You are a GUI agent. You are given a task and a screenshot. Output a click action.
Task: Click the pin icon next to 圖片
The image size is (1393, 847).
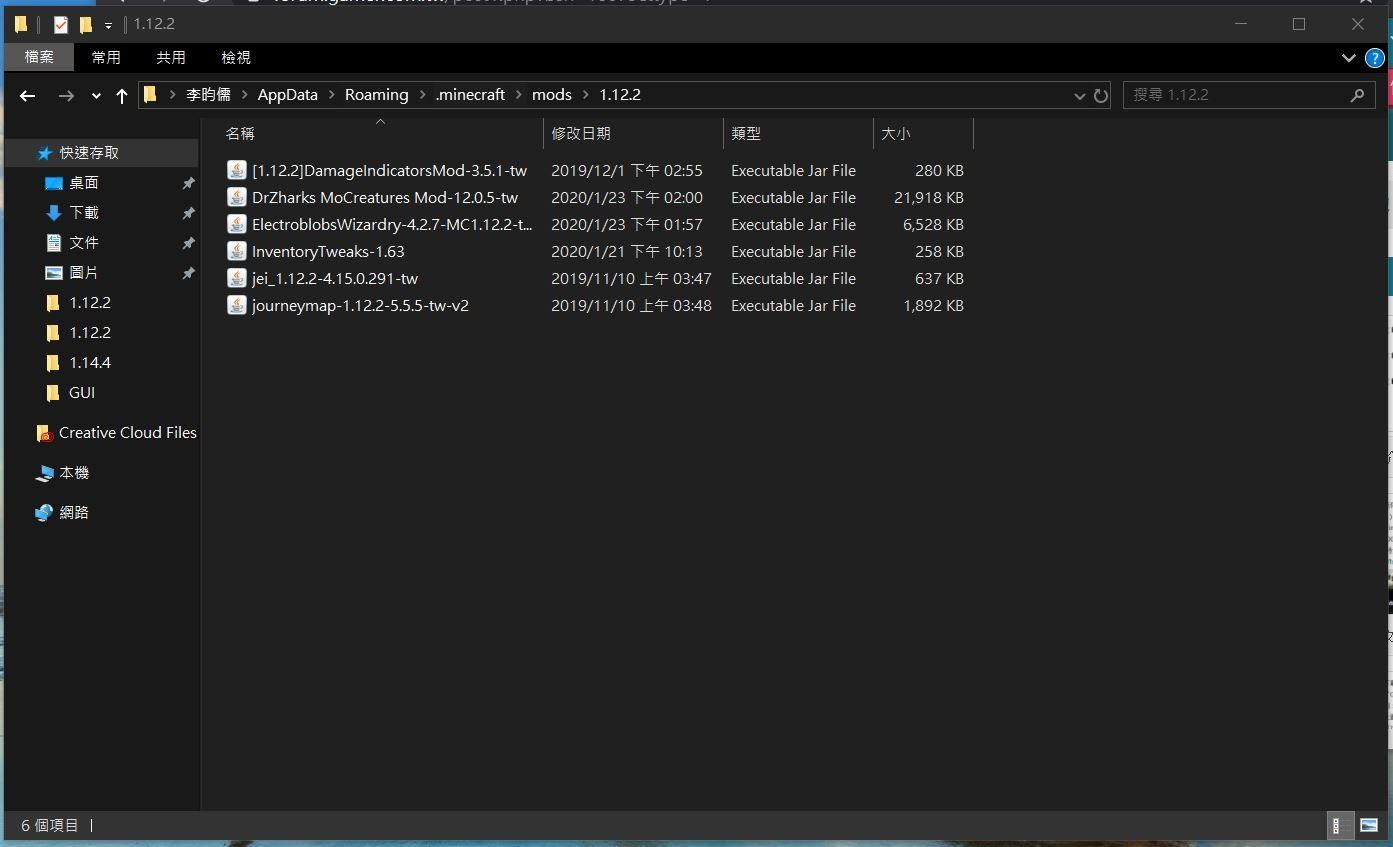click(x=187, y=273)
